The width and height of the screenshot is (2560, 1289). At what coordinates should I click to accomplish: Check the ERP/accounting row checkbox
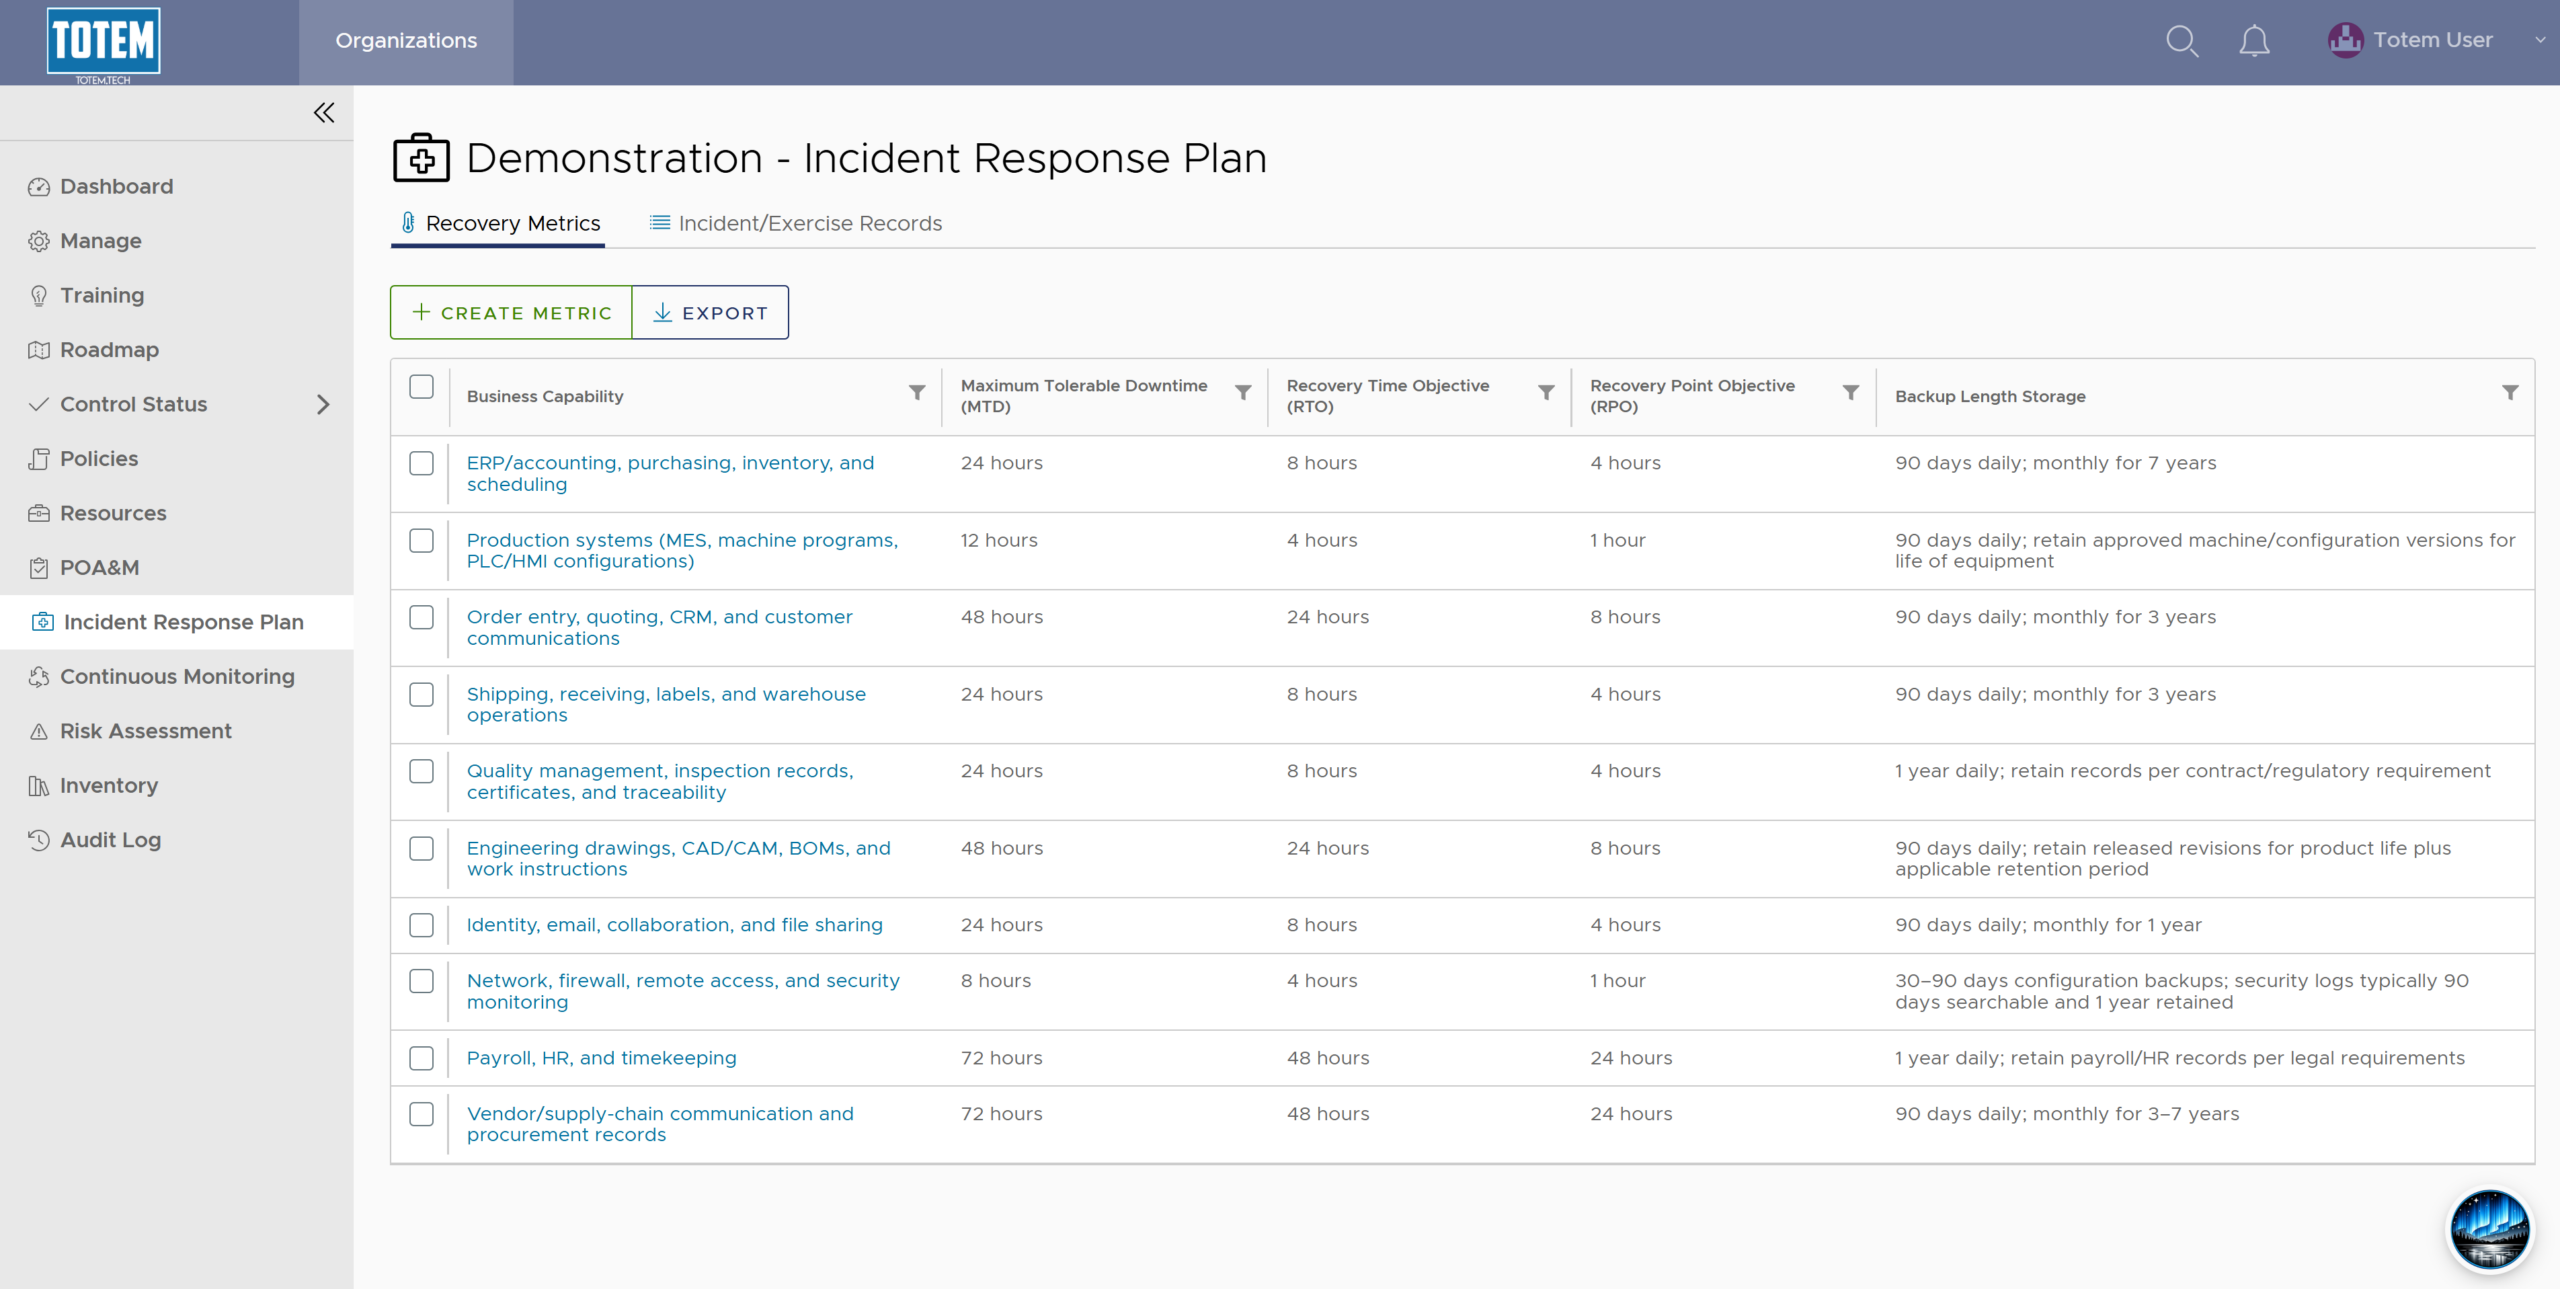[421, 463]
